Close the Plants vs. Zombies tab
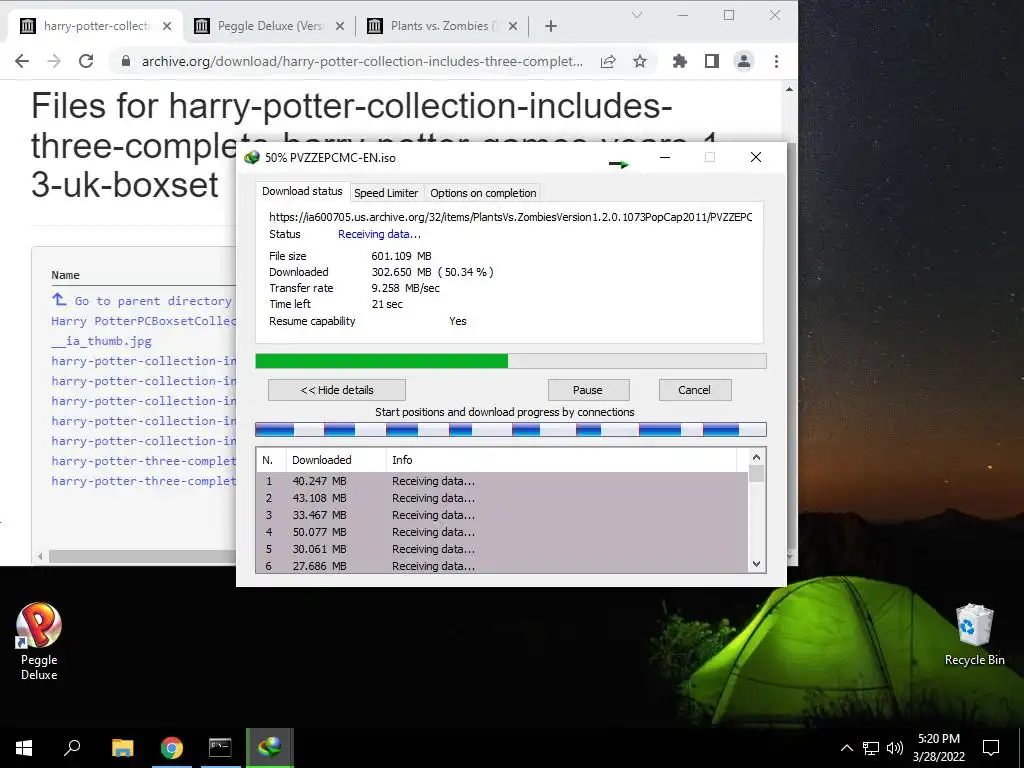 pos(513,26)
